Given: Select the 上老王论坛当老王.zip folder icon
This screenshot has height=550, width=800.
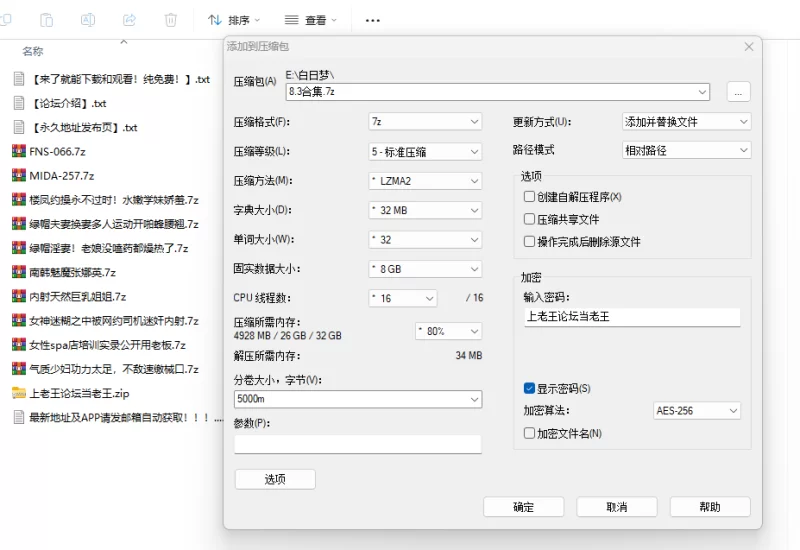Looking at the screenshot, I should (19, 393).
